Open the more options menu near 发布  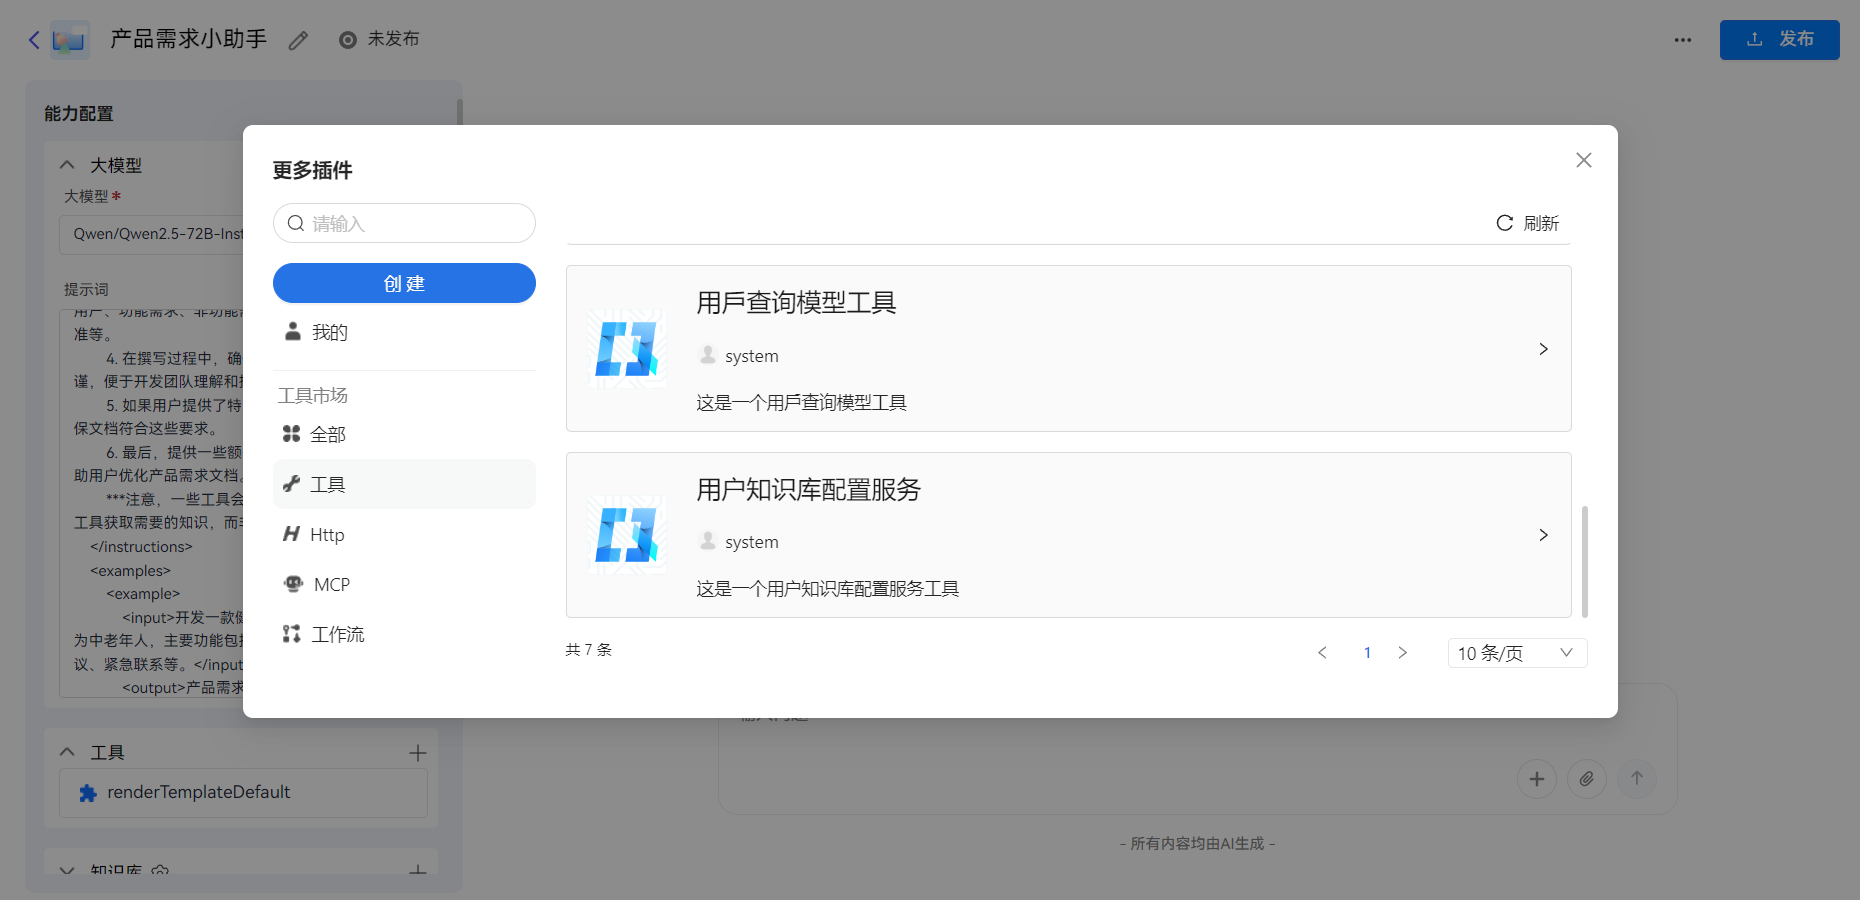click(1683, 40)
